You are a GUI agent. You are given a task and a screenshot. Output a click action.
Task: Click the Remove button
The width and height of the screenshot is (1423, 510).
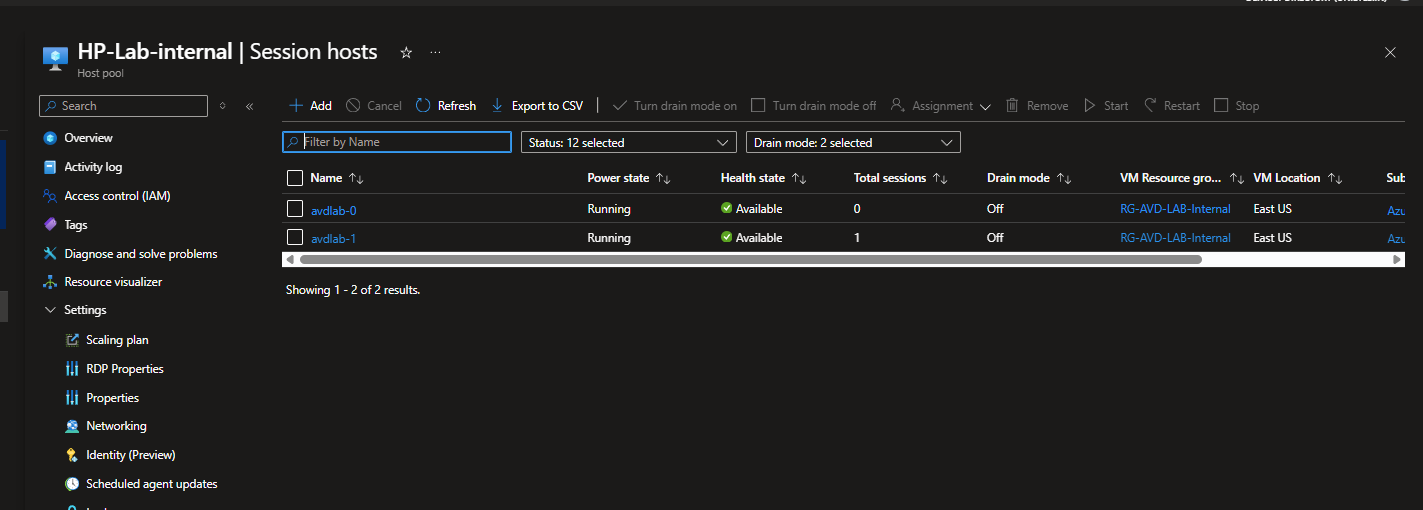tap(1037, 106)
